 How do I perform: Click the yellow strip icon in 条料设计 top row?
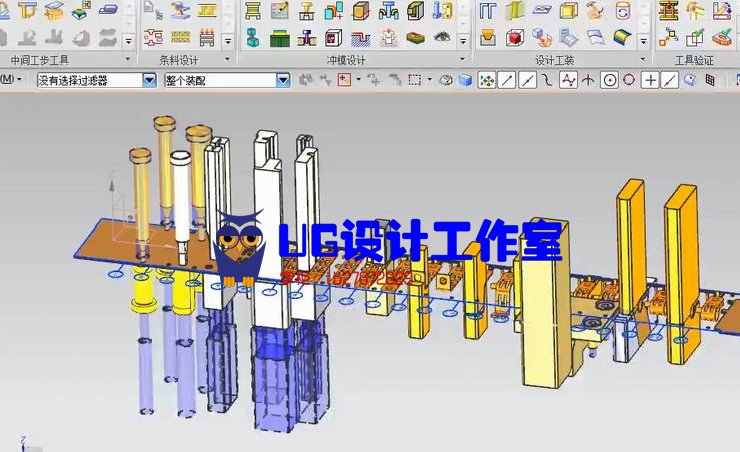(x=207, y=10)
